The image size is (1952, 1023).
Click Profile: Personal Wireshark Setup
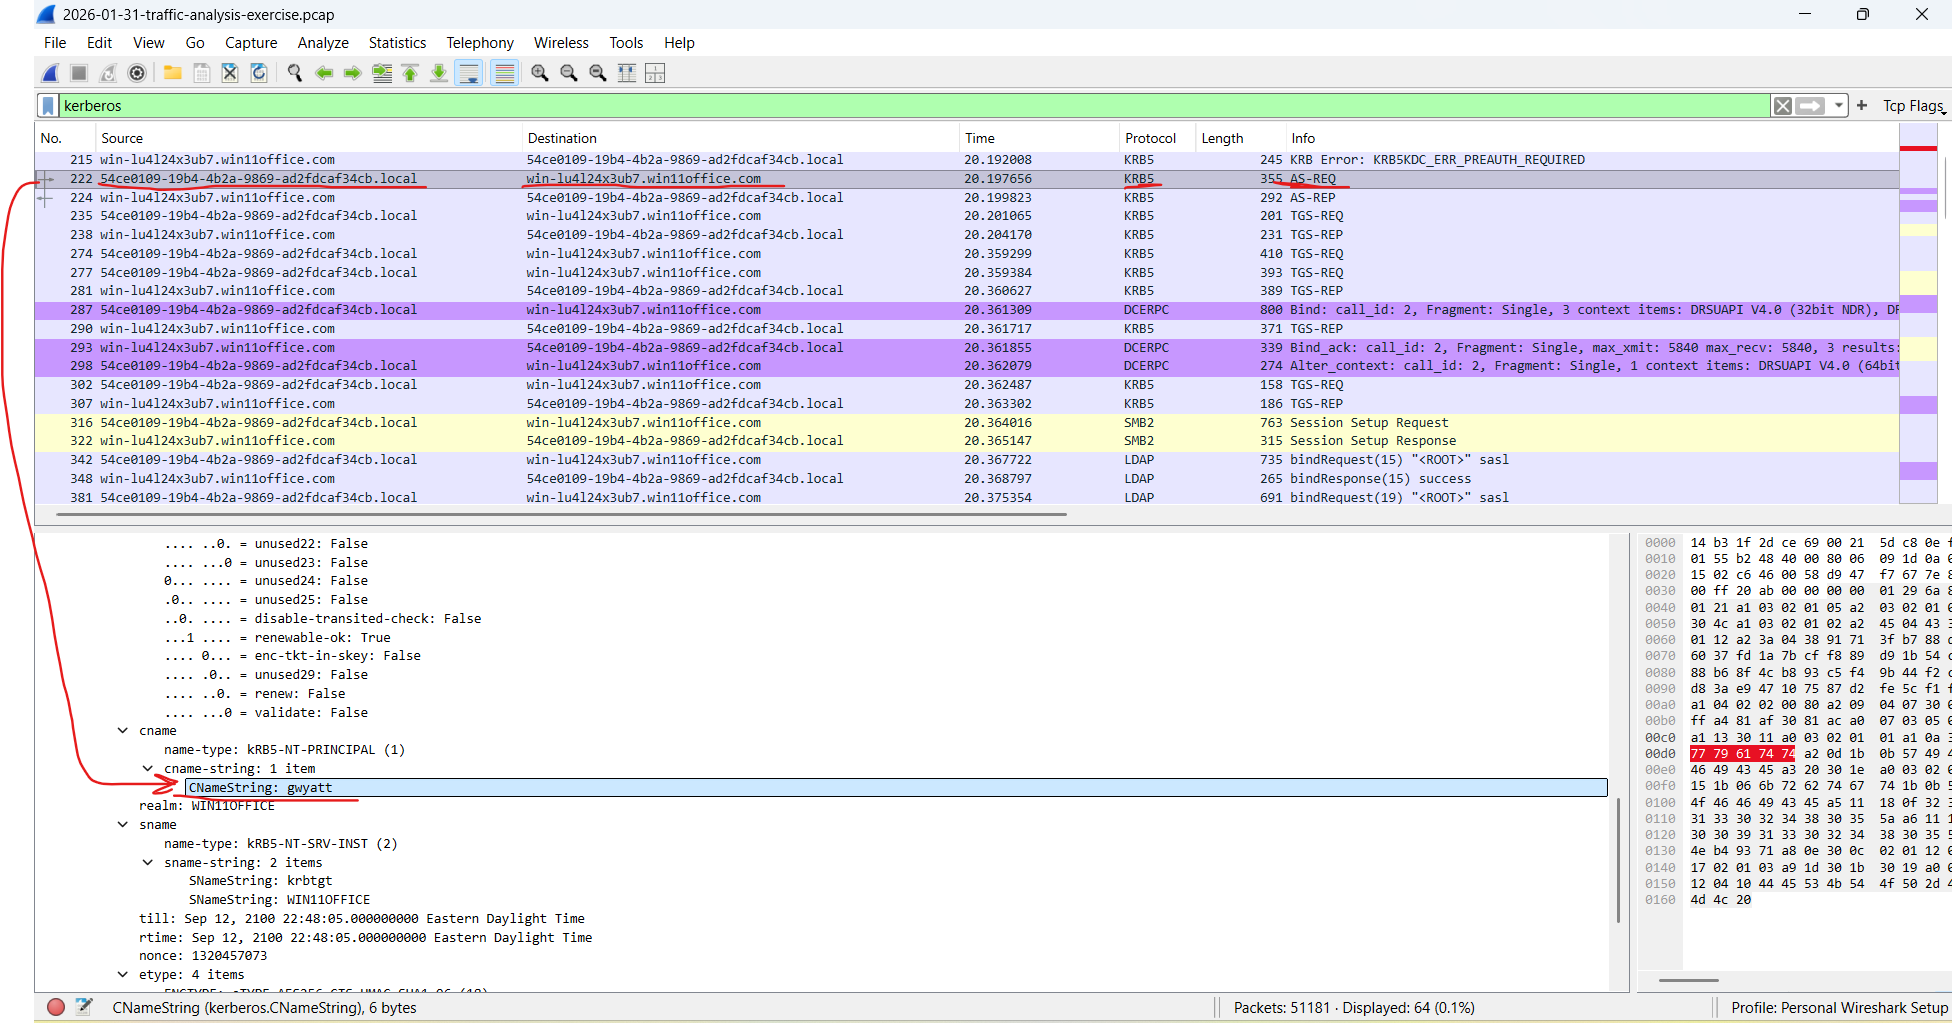click(1839, 1008)
